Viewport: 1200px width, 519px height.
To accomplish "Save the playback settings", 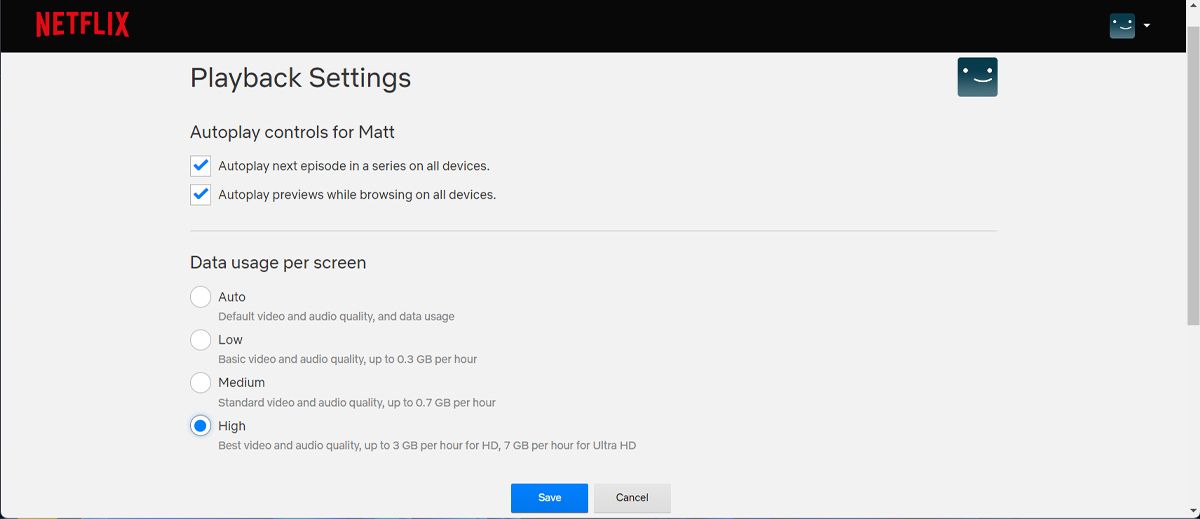I will [x=549, y=498].
